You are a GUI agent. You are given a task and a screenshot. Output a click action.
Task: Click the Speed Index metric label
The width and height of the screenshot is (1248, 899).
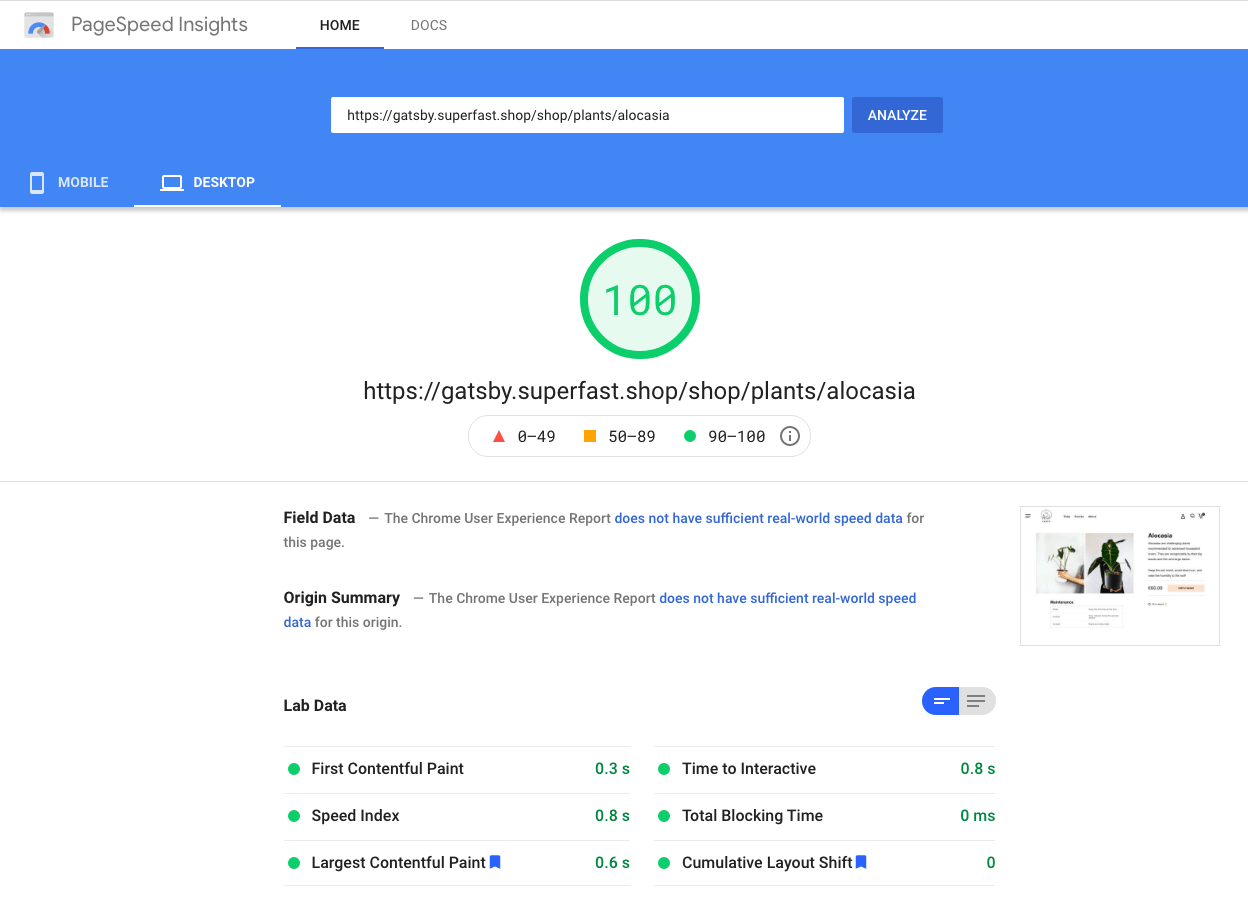coord(355,816)
